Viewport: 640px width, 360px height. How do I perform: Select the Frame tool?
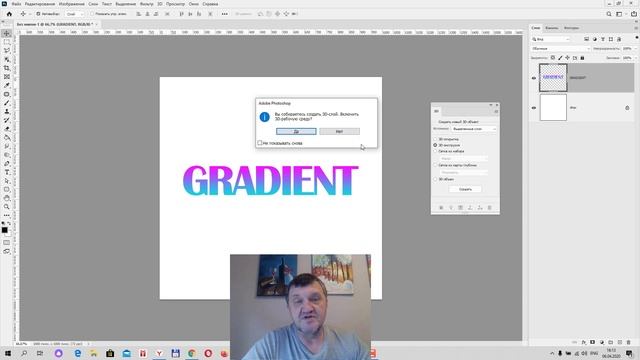[x=7, y=77]
